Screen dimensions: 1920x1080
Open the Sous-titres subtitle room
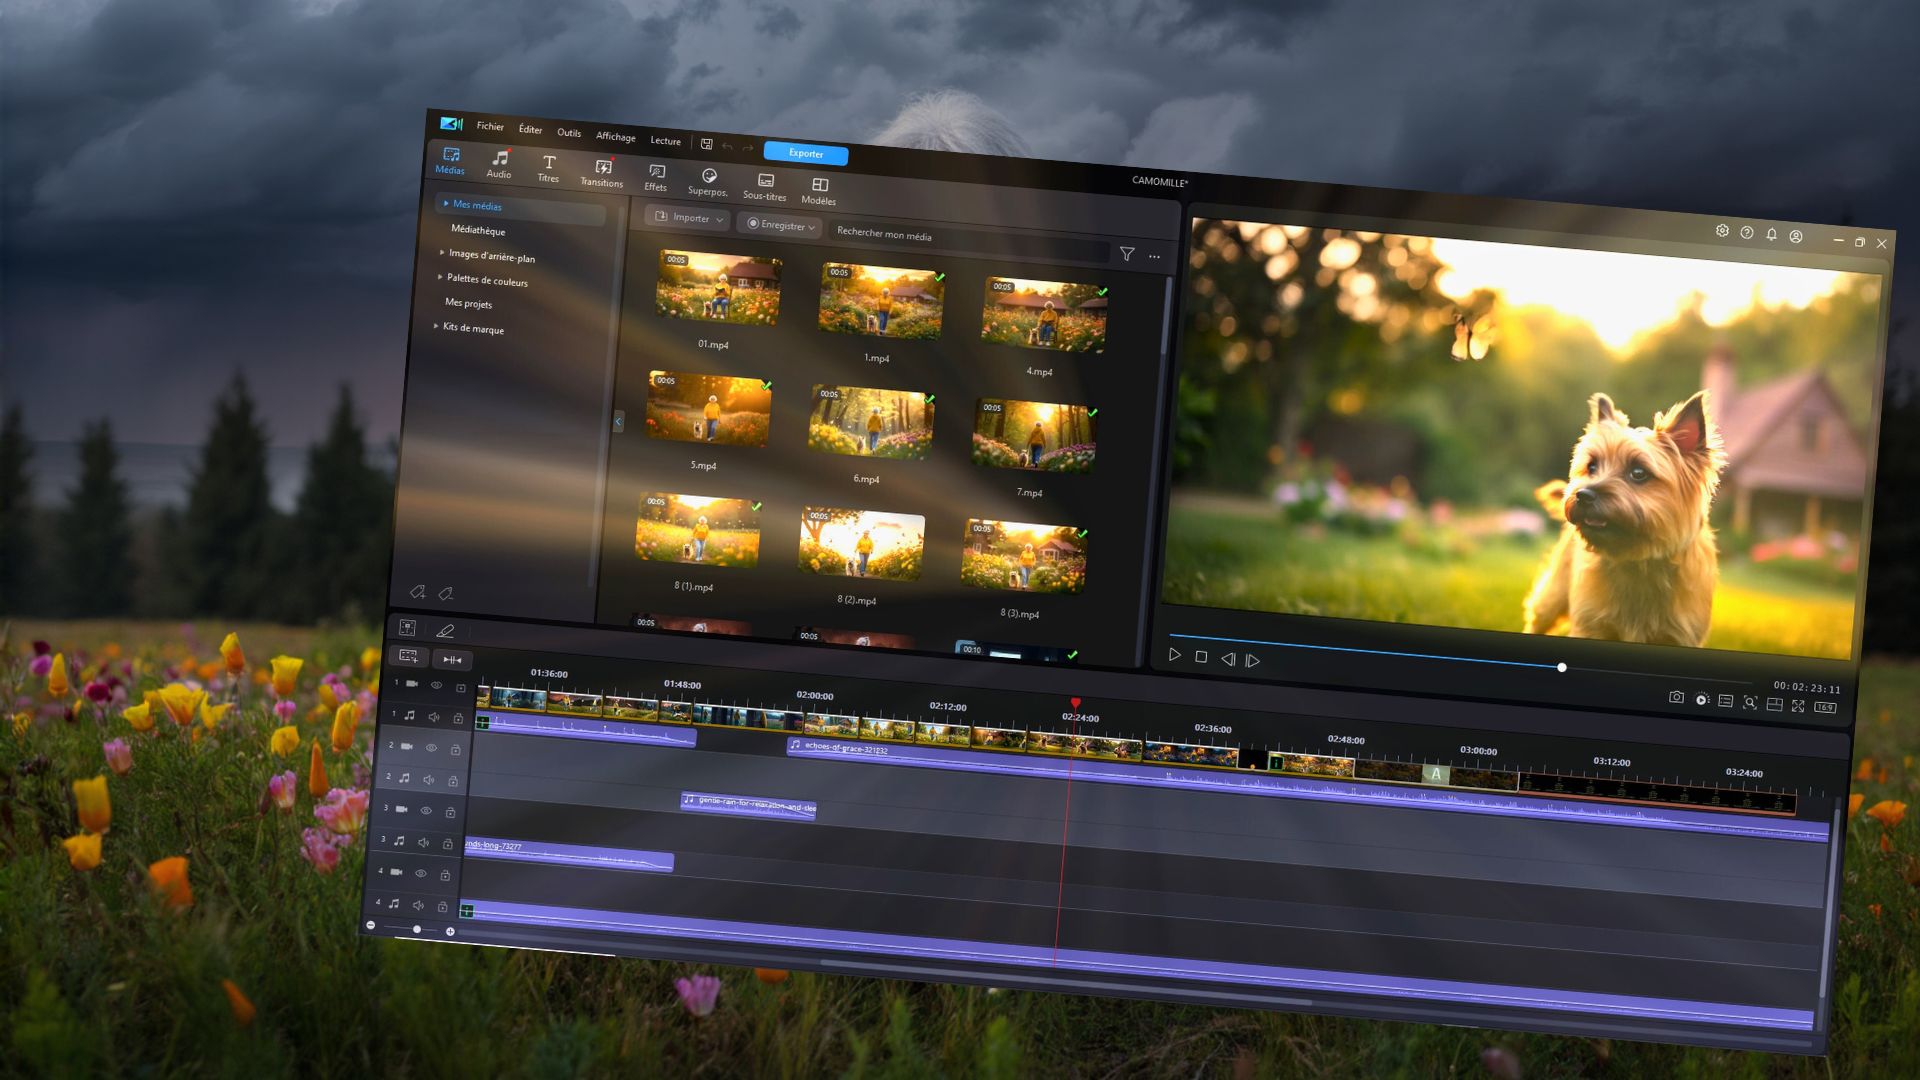765,185
